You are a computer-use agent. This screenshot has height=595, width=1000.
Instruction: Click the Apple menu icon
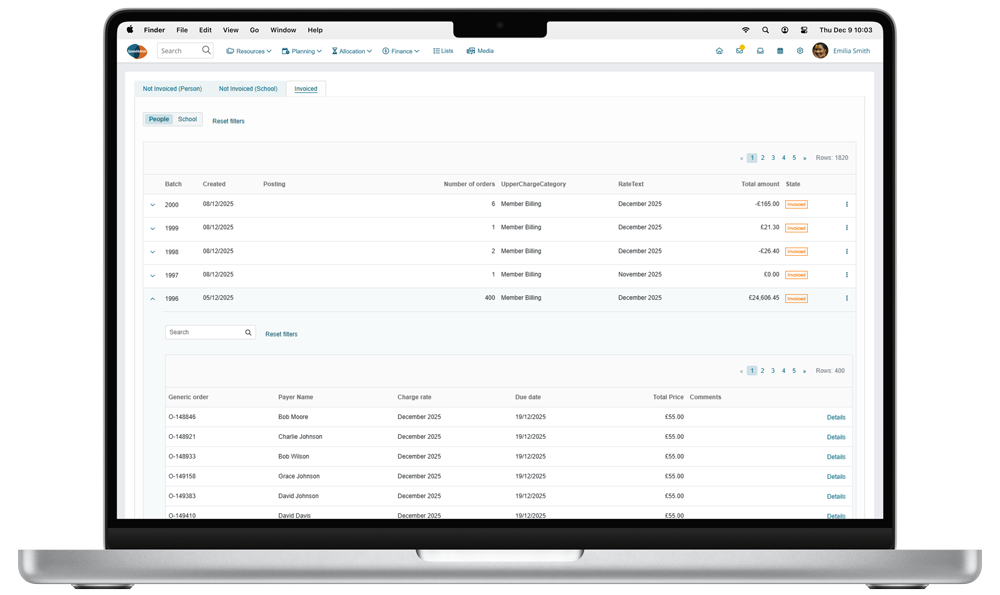point(130,29)
